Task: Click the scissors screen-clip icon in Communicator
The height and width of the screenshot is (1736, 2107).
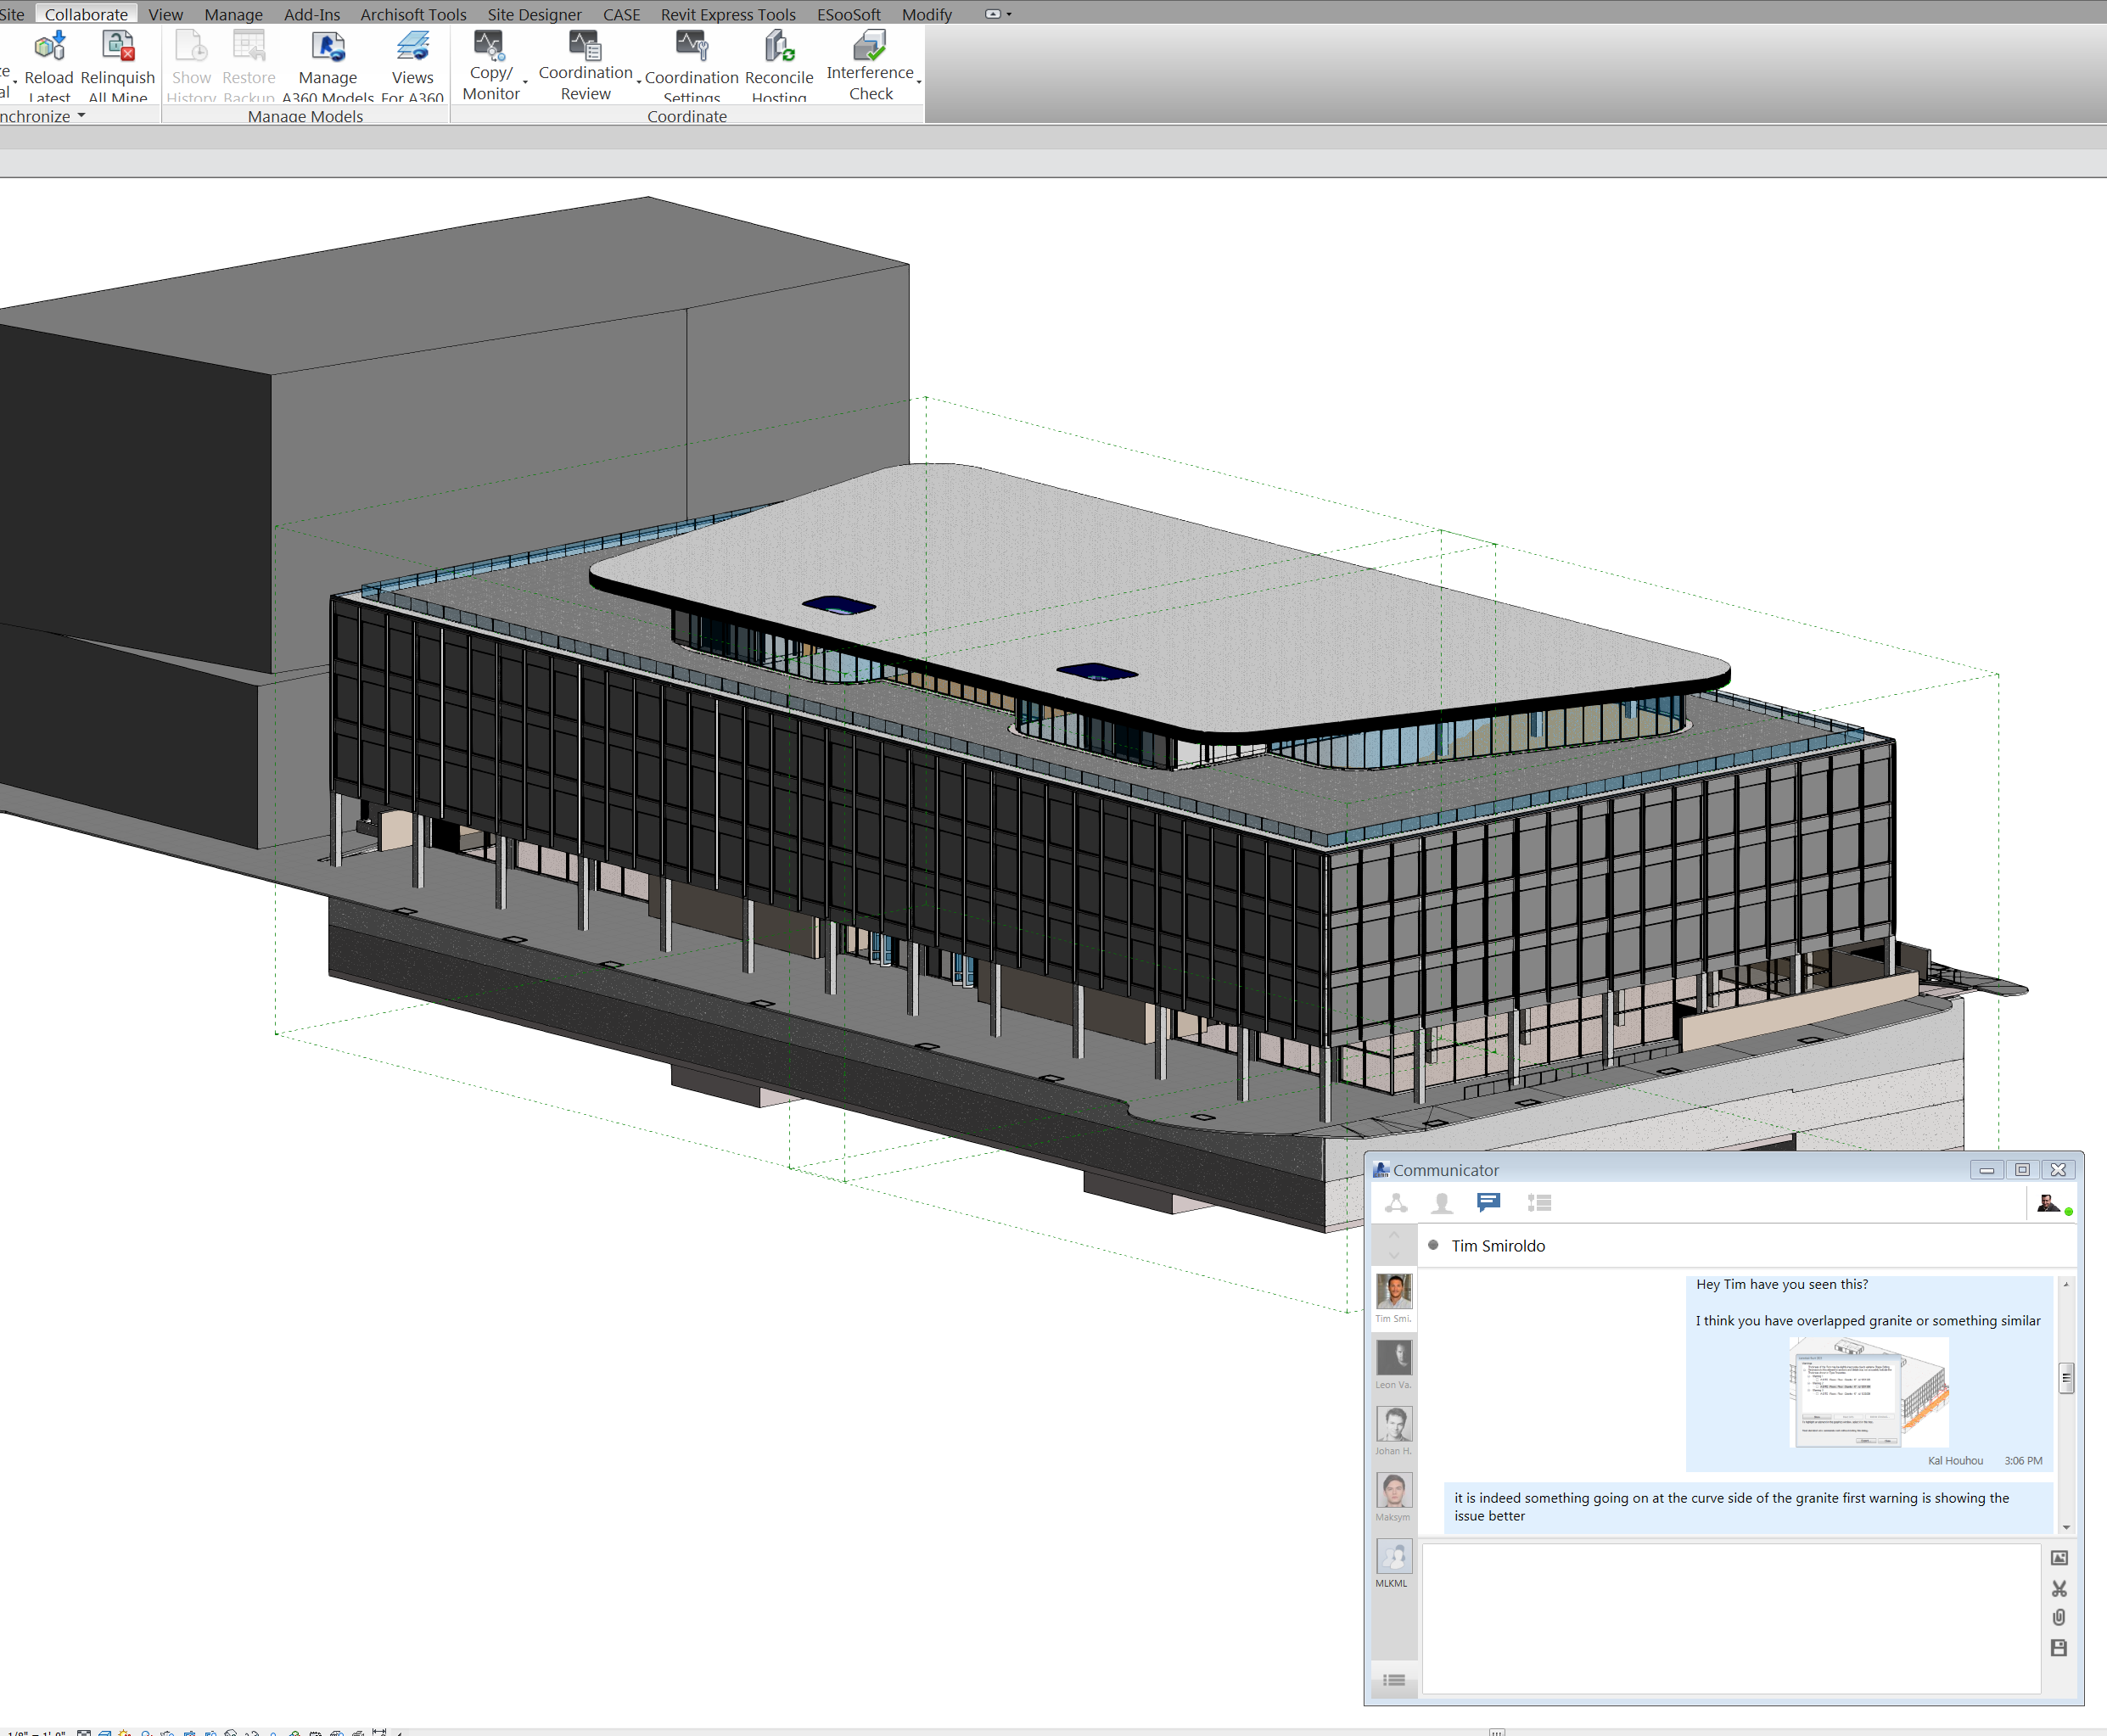Action: click(x=2058, y=1588)
